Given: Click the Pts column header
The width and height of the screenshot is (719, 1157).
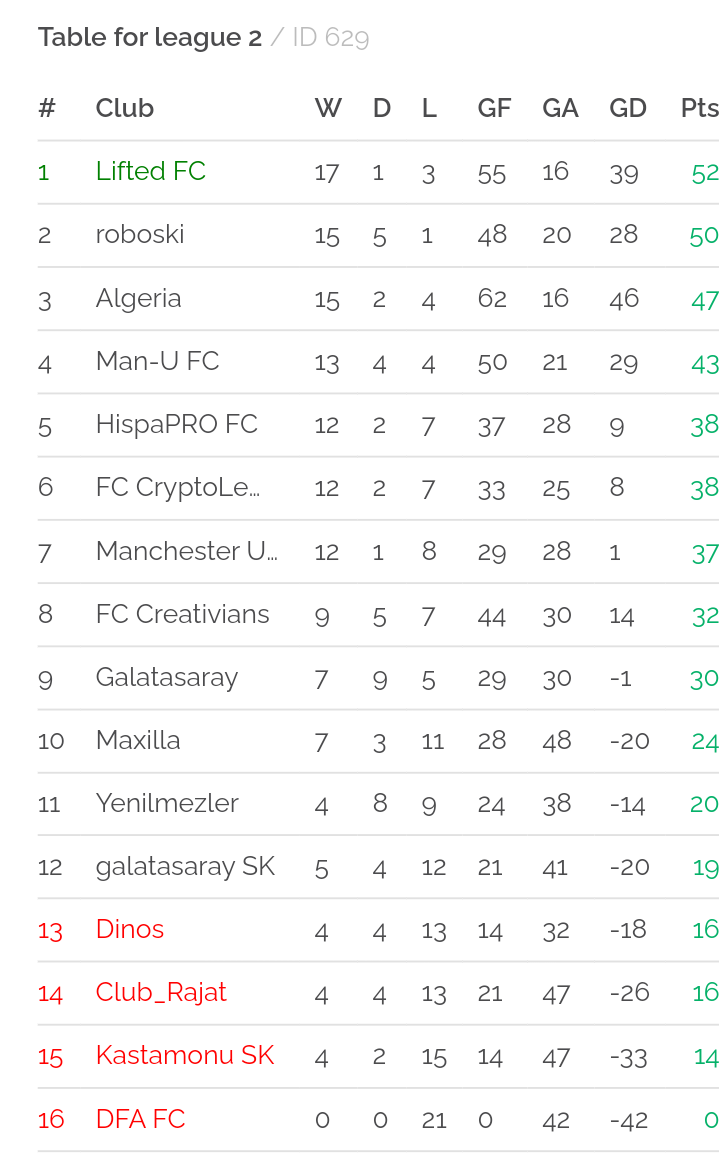Looking at the screenshot, I should coord(699,108).
